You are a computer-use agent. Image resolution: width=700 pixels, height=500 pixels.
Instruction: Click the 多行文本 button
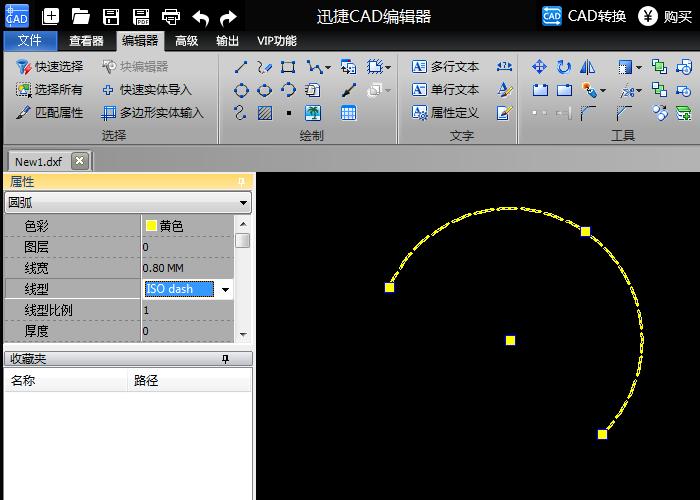[x=445, y=67]
